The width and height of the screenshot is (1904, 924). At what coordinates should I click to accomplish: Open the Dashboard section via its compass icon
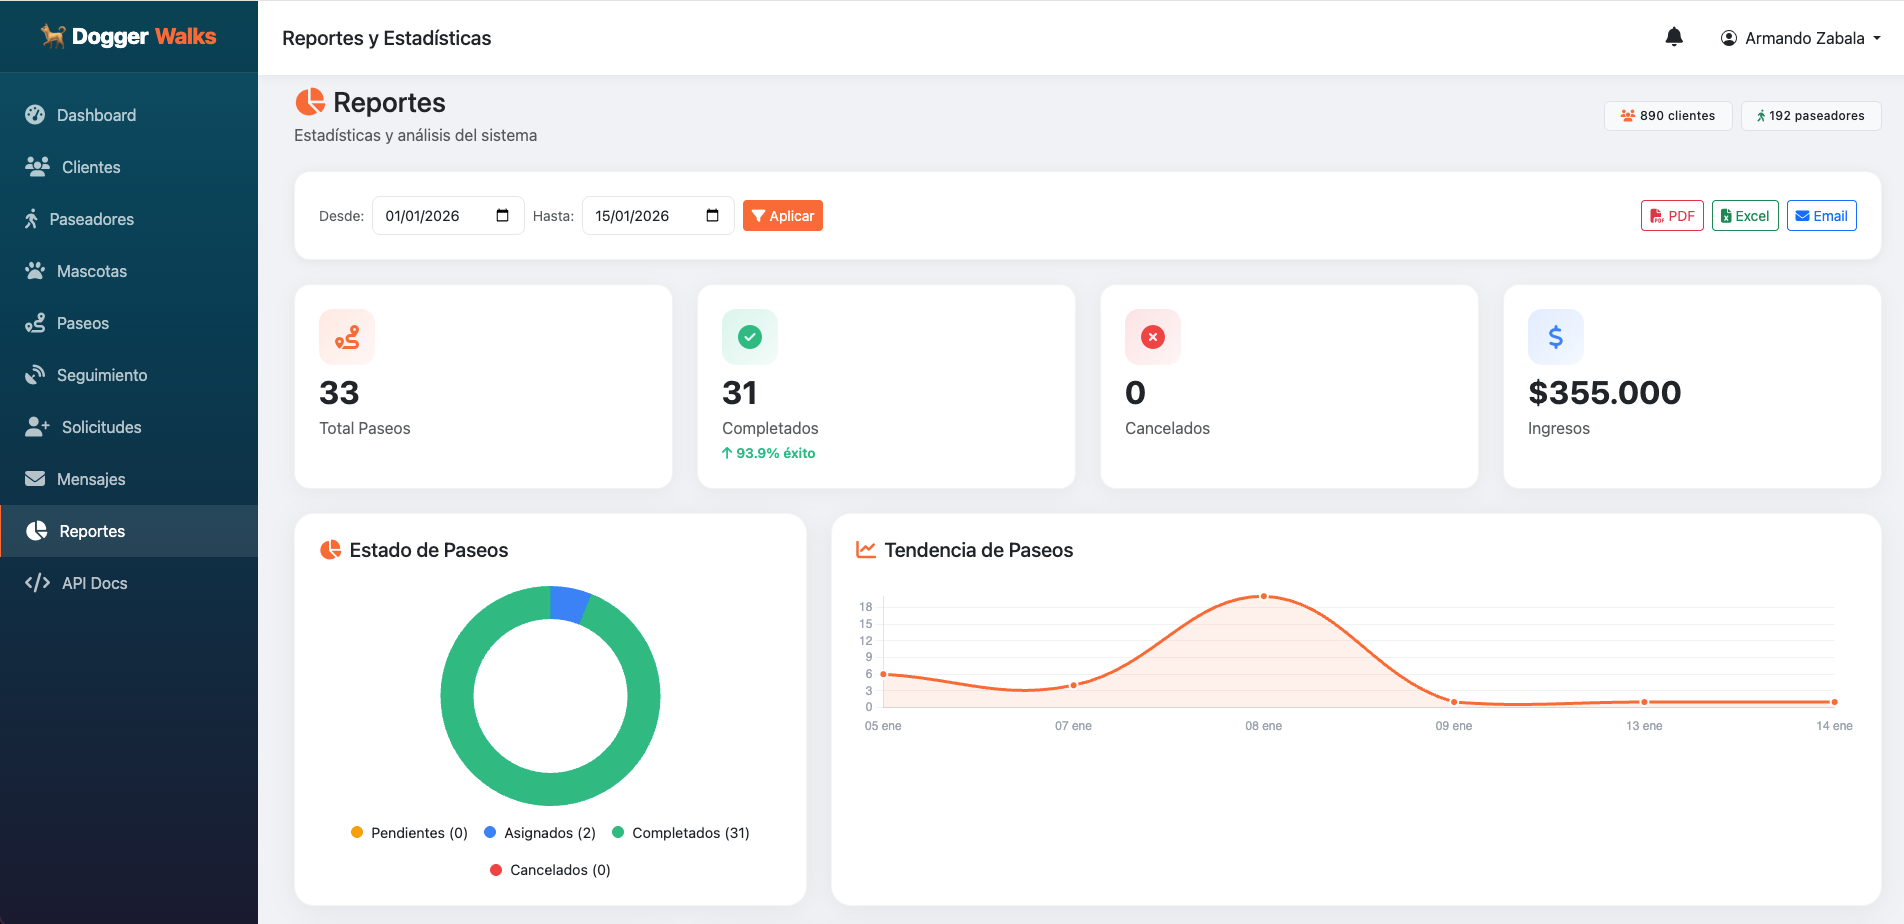click(36, 115)
